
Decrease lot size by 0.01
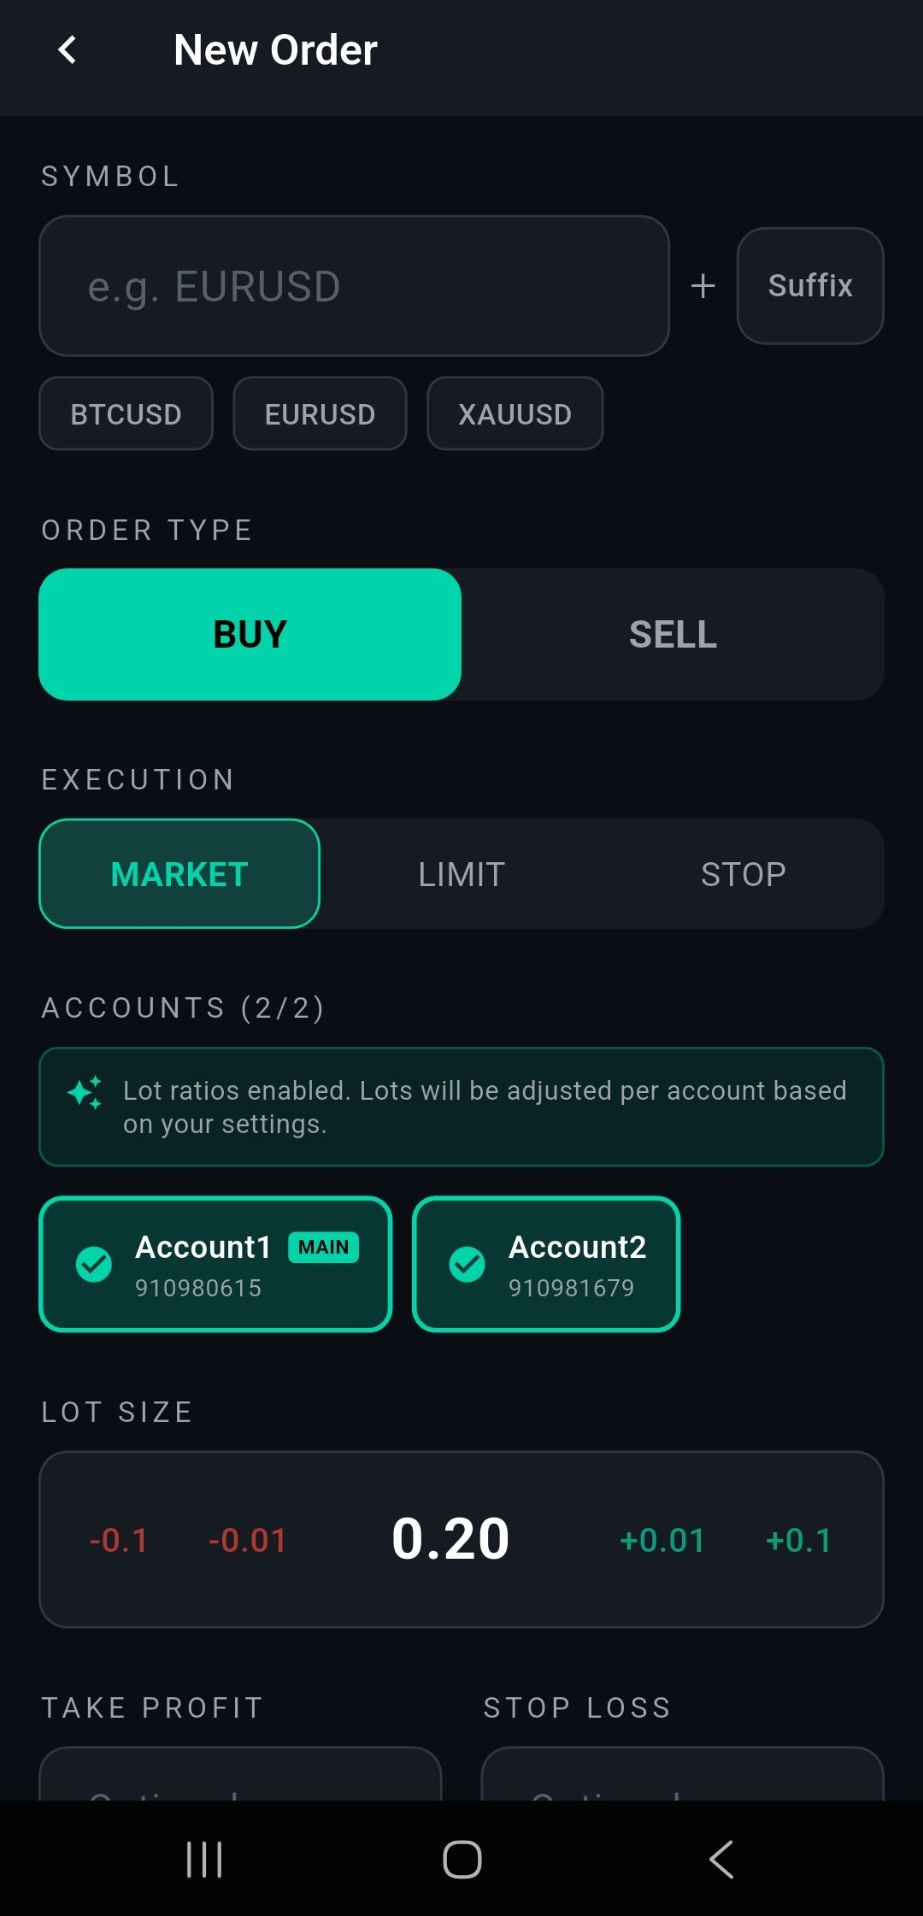coord(248,1540)
